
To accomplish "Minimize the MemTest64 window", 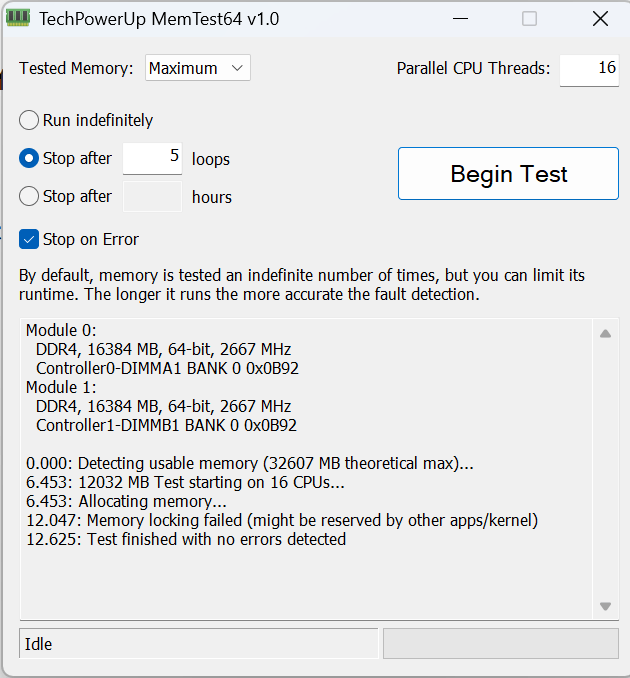I will click(x=461, y=19).
